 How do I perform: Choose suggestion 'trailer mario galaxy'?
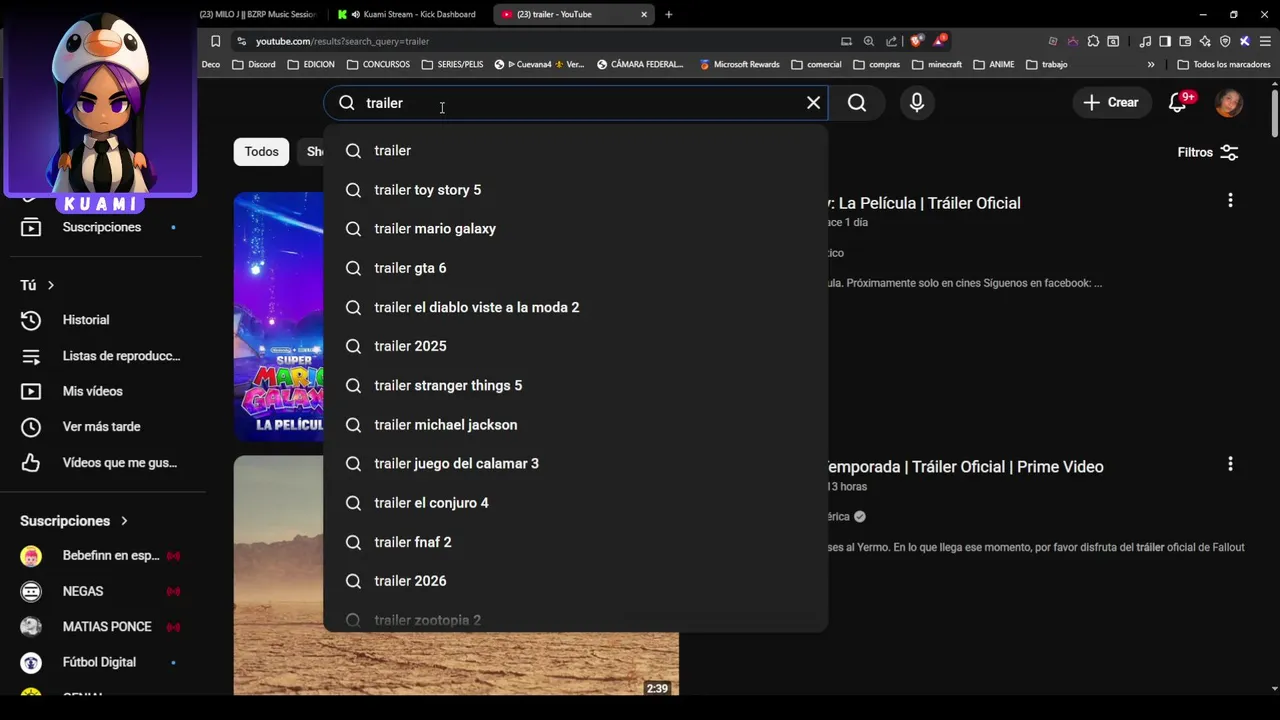point(575,229)
